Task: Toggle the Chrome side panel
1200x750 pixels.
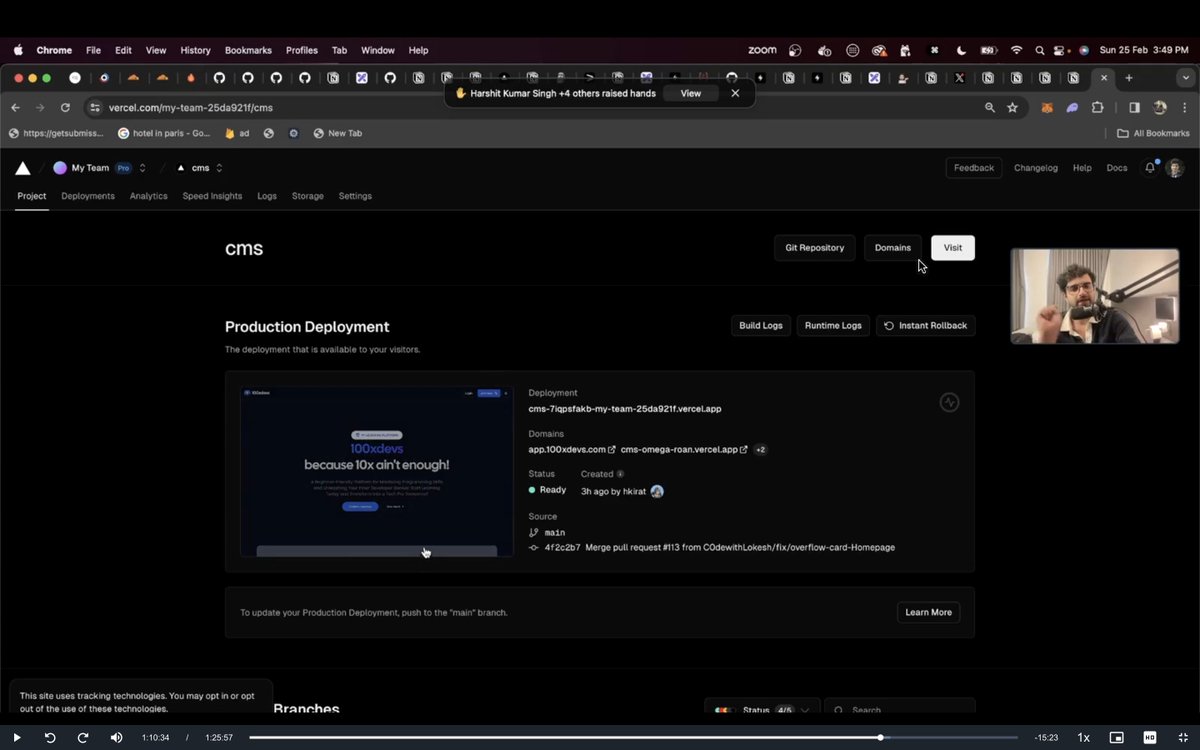Action: pos(1134,107)
